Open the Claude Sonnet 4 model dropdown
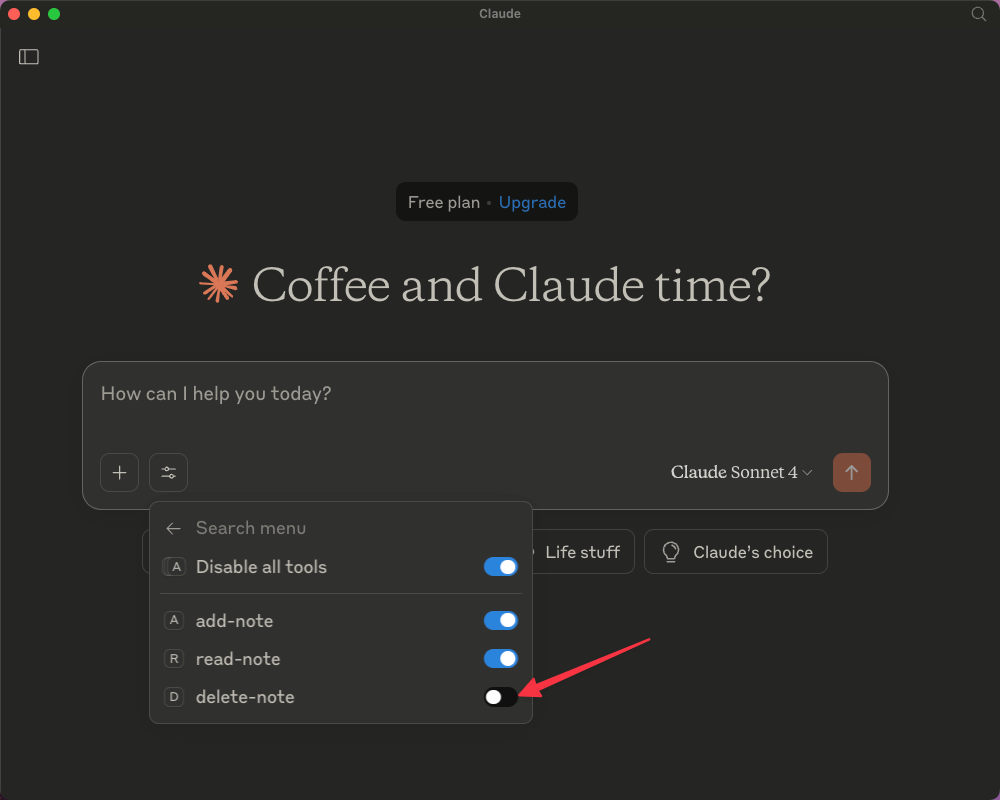The width and height of the screenshot is (1000, 800). click(742, 472)
